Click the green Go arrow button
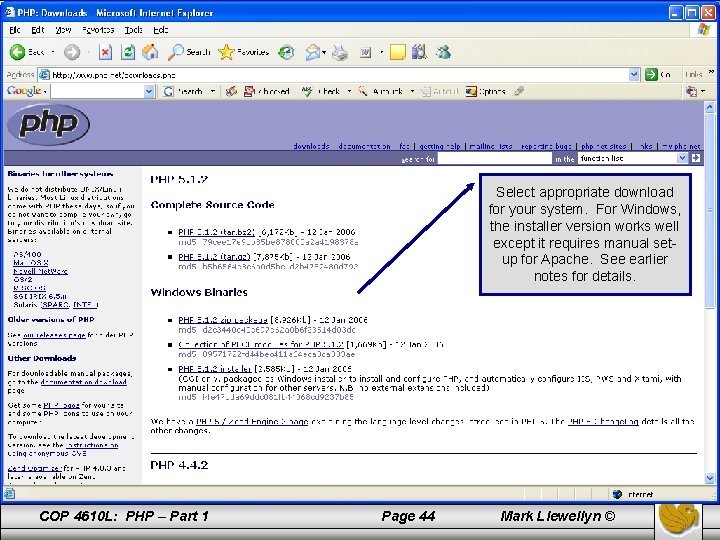720x540 pixels. pyautogui.click(x=651, y=74)
